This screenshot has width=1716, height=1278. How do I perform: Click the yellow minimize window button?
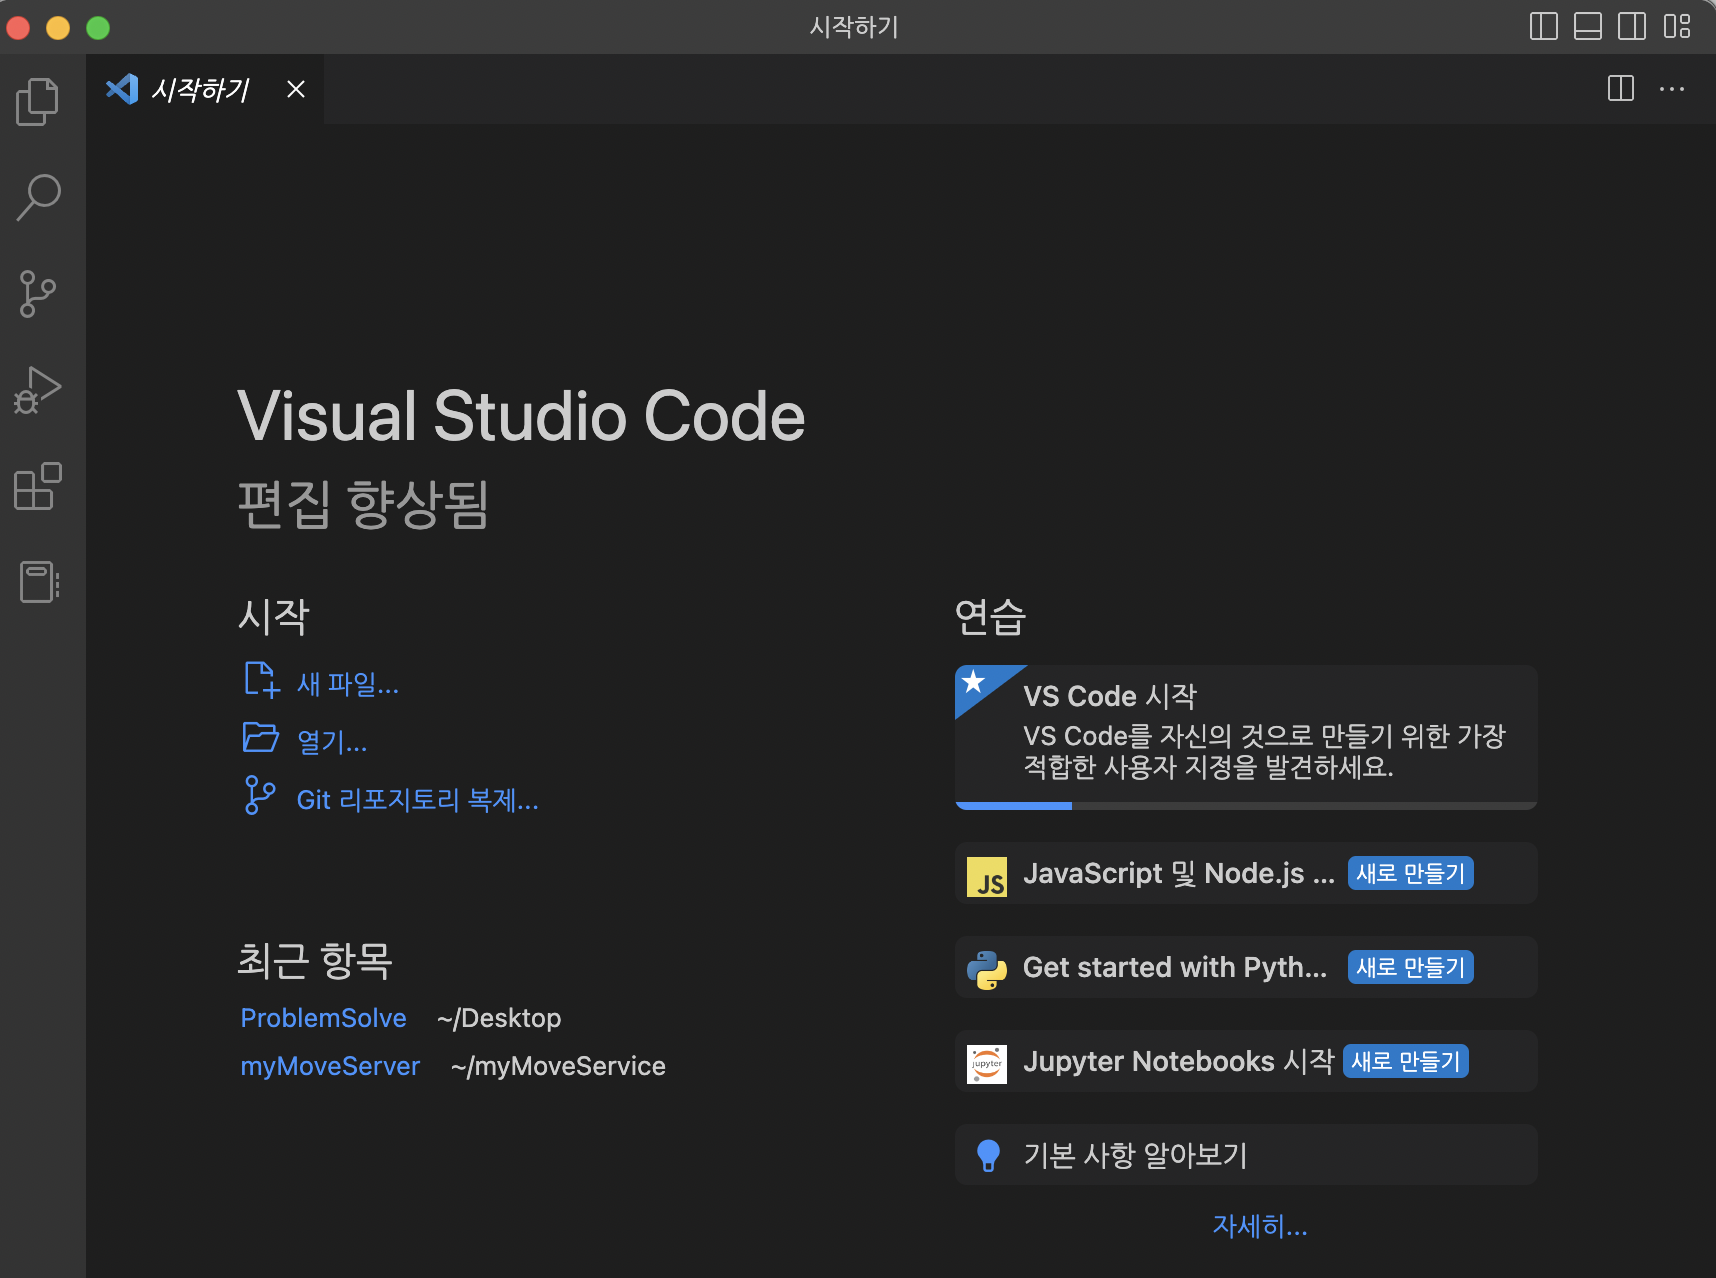point(58,27)
